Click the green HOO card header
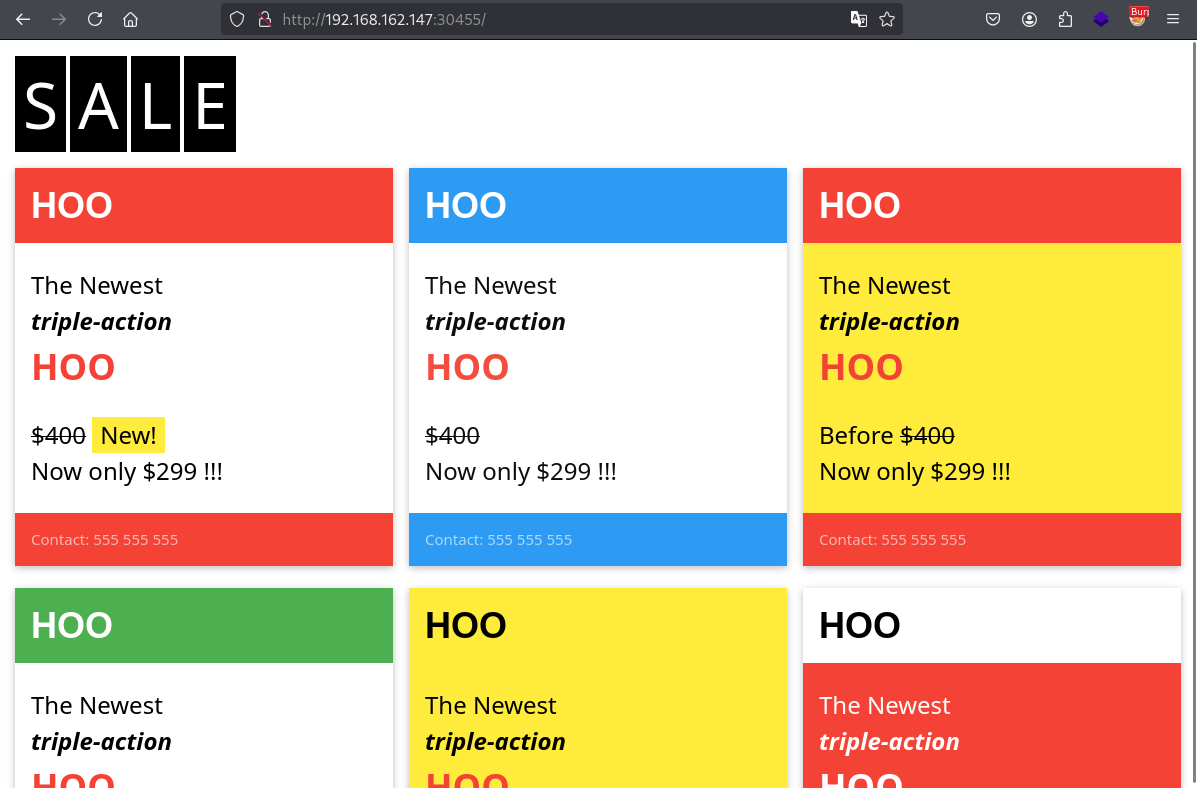The height and width of the screenshot is (788, 1197). (204, 625)
